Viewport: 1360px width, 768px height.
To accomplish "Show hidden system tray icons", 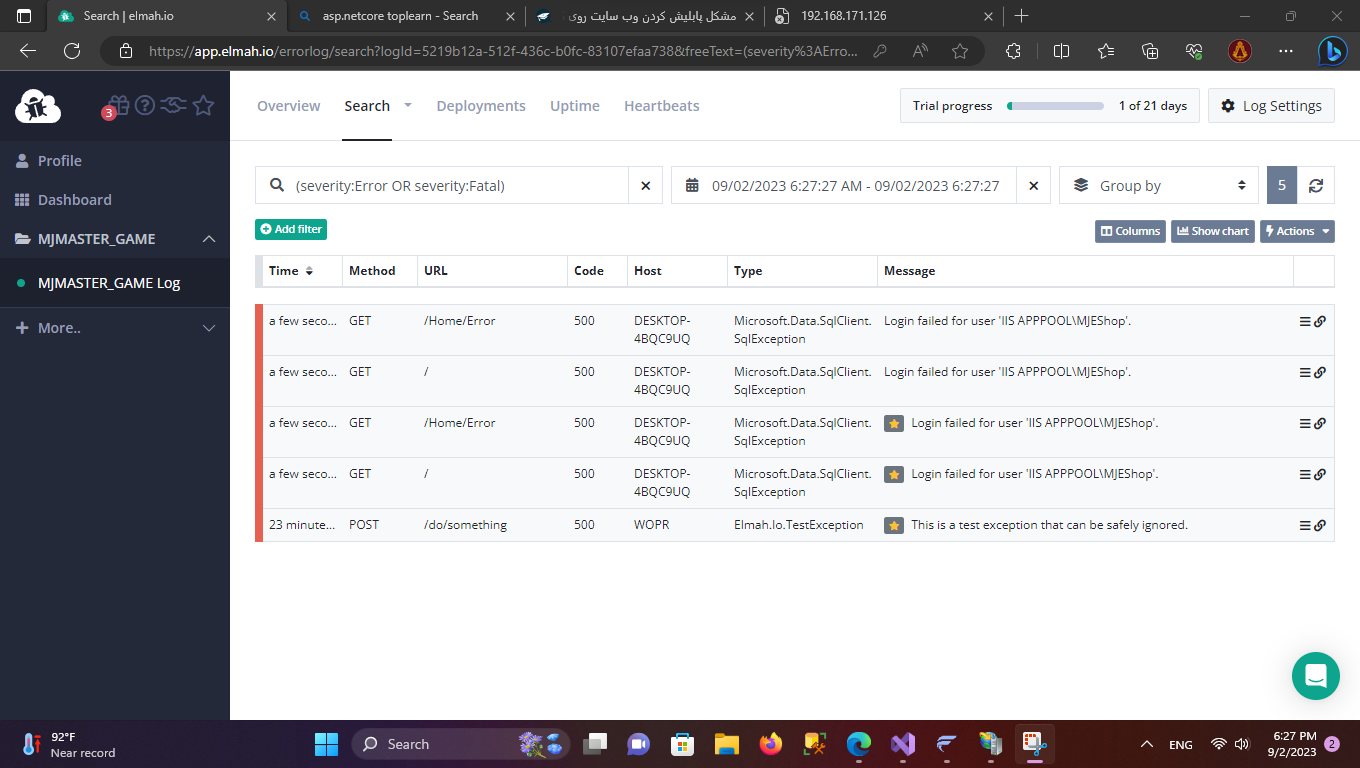I will point(1146,744).
